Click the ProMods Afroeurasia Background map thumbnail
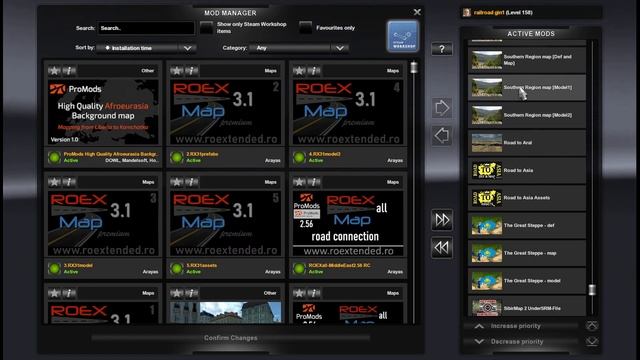640x360 pixels. [x=103, y=112]
